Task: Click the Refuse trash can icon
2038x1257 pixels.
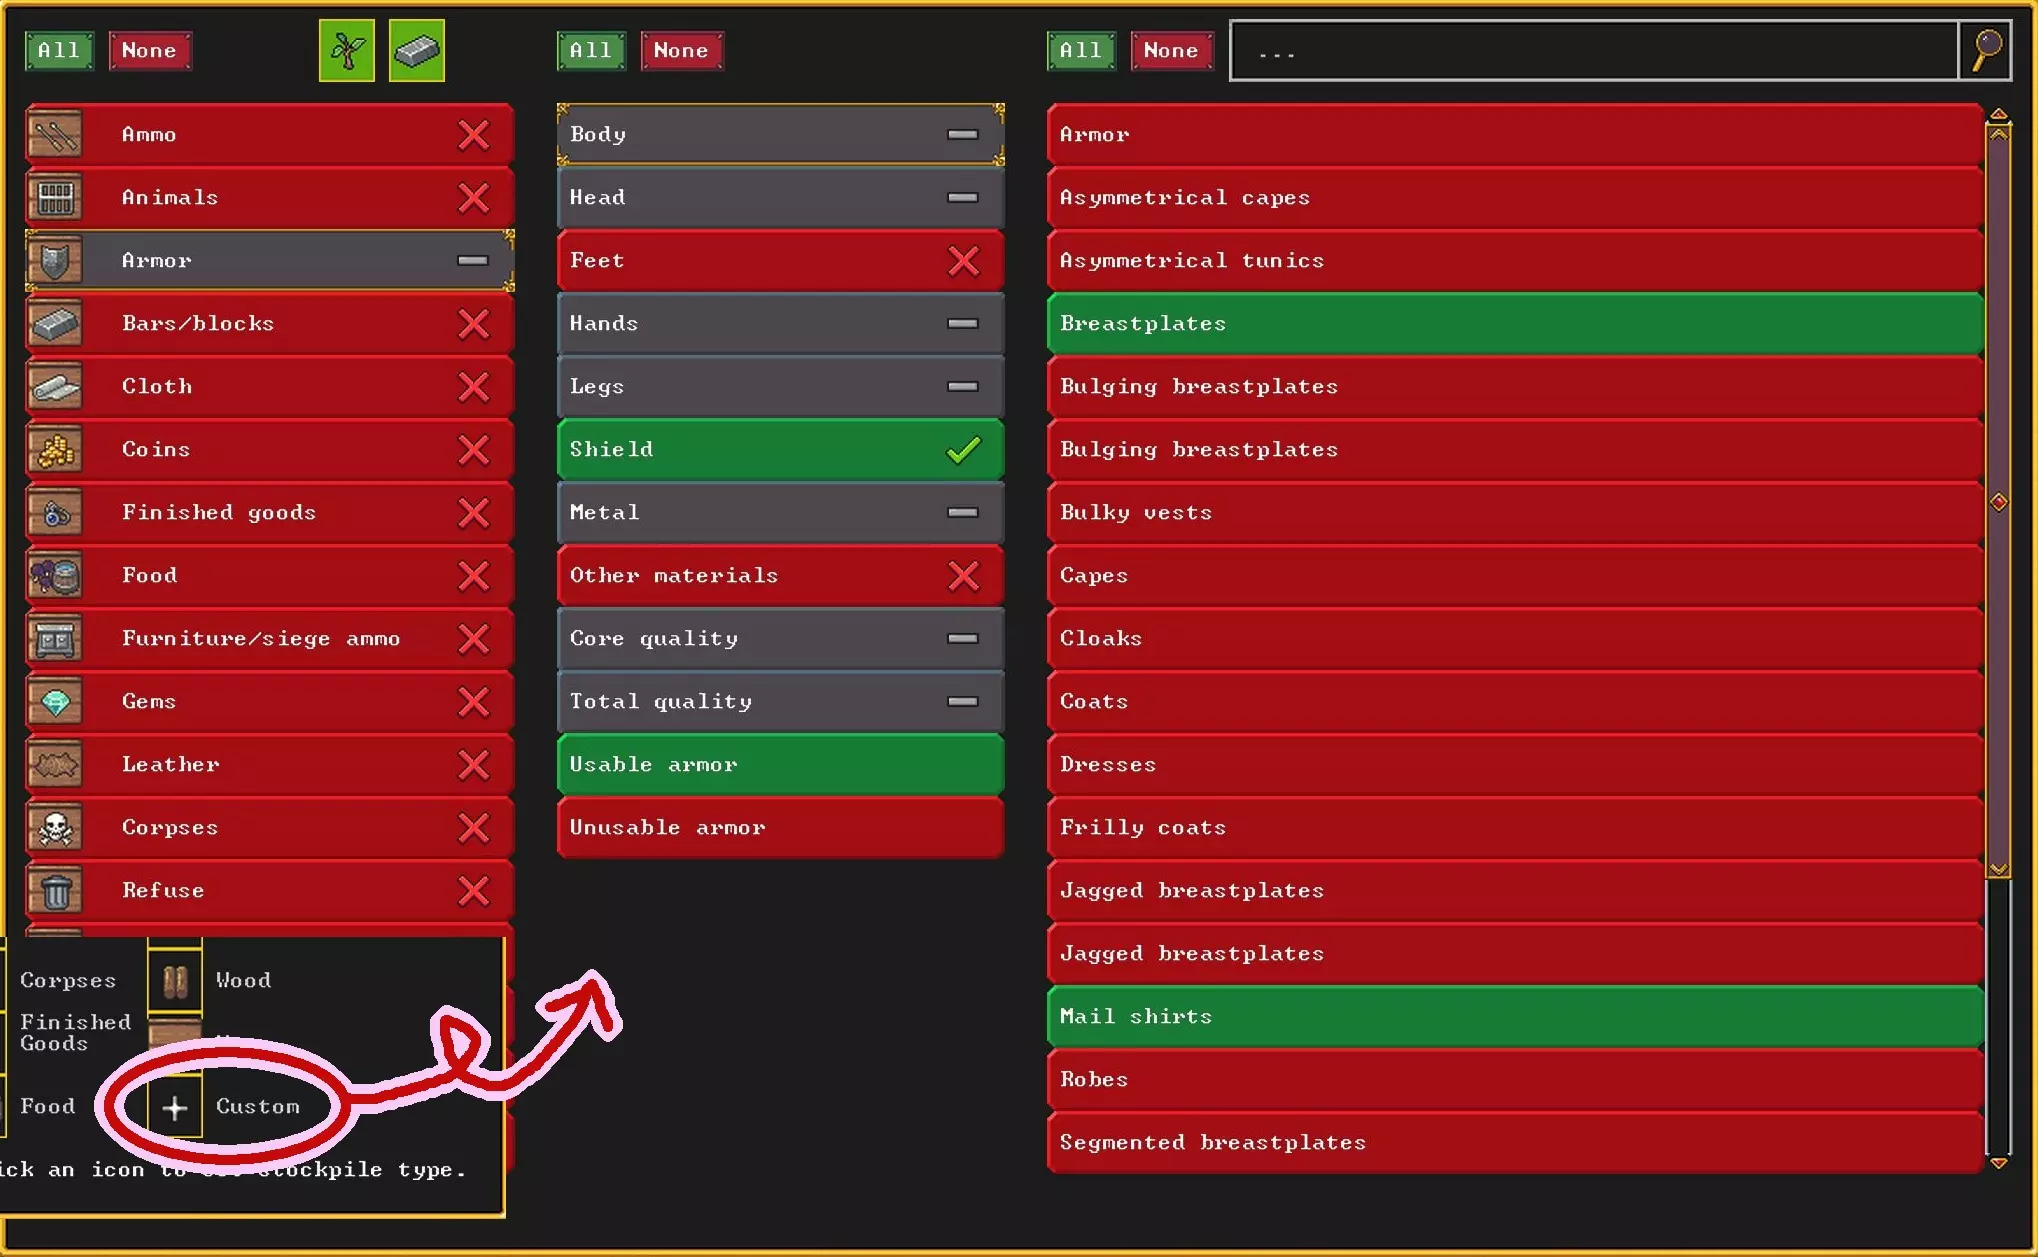Action: pos(55,891)
